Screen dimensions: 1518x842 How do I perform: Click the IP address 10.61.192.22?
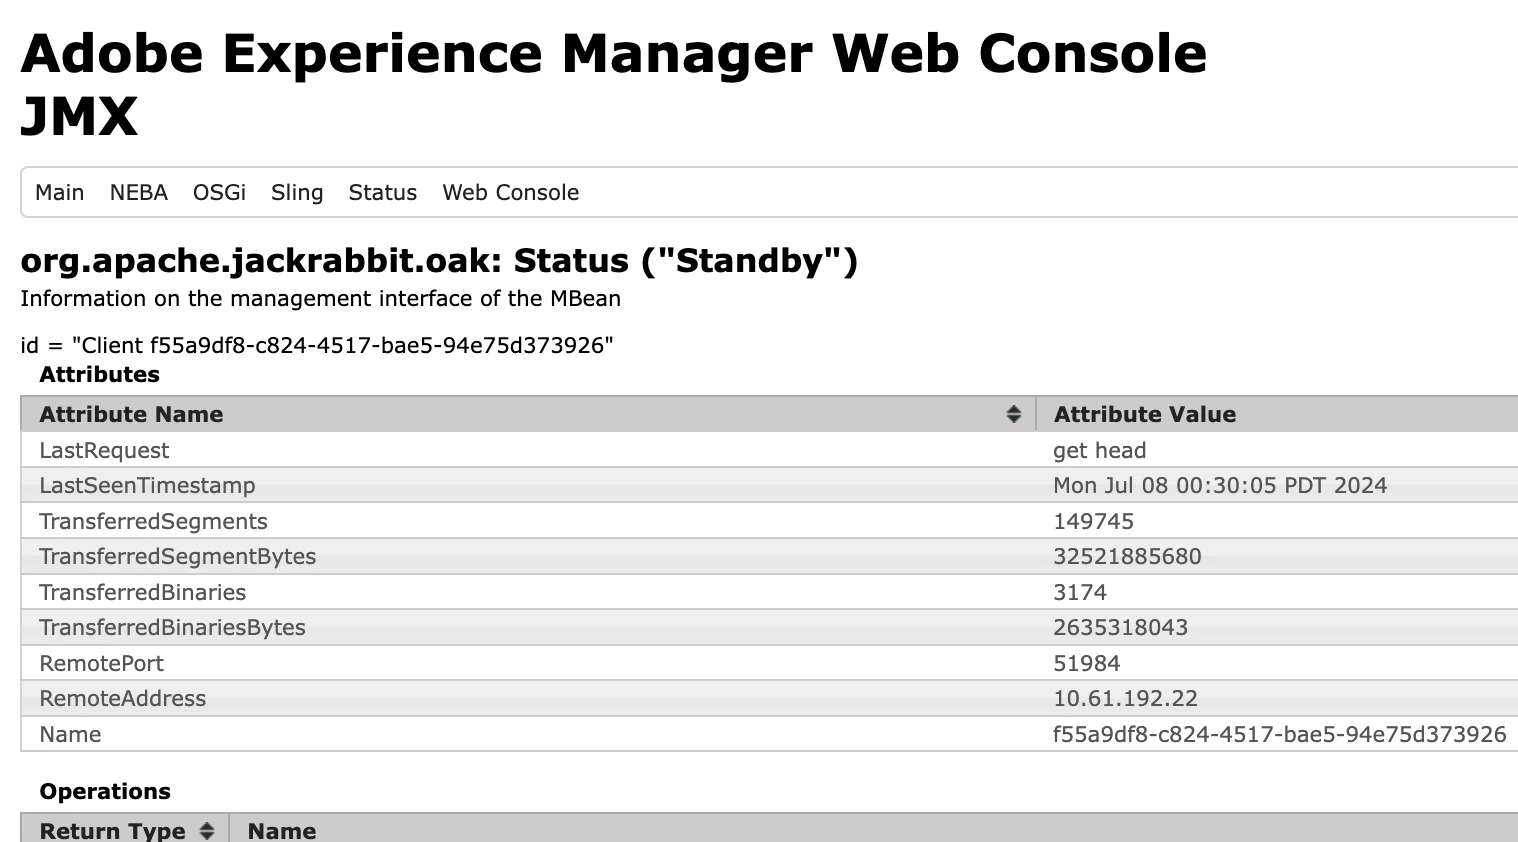1125,698
